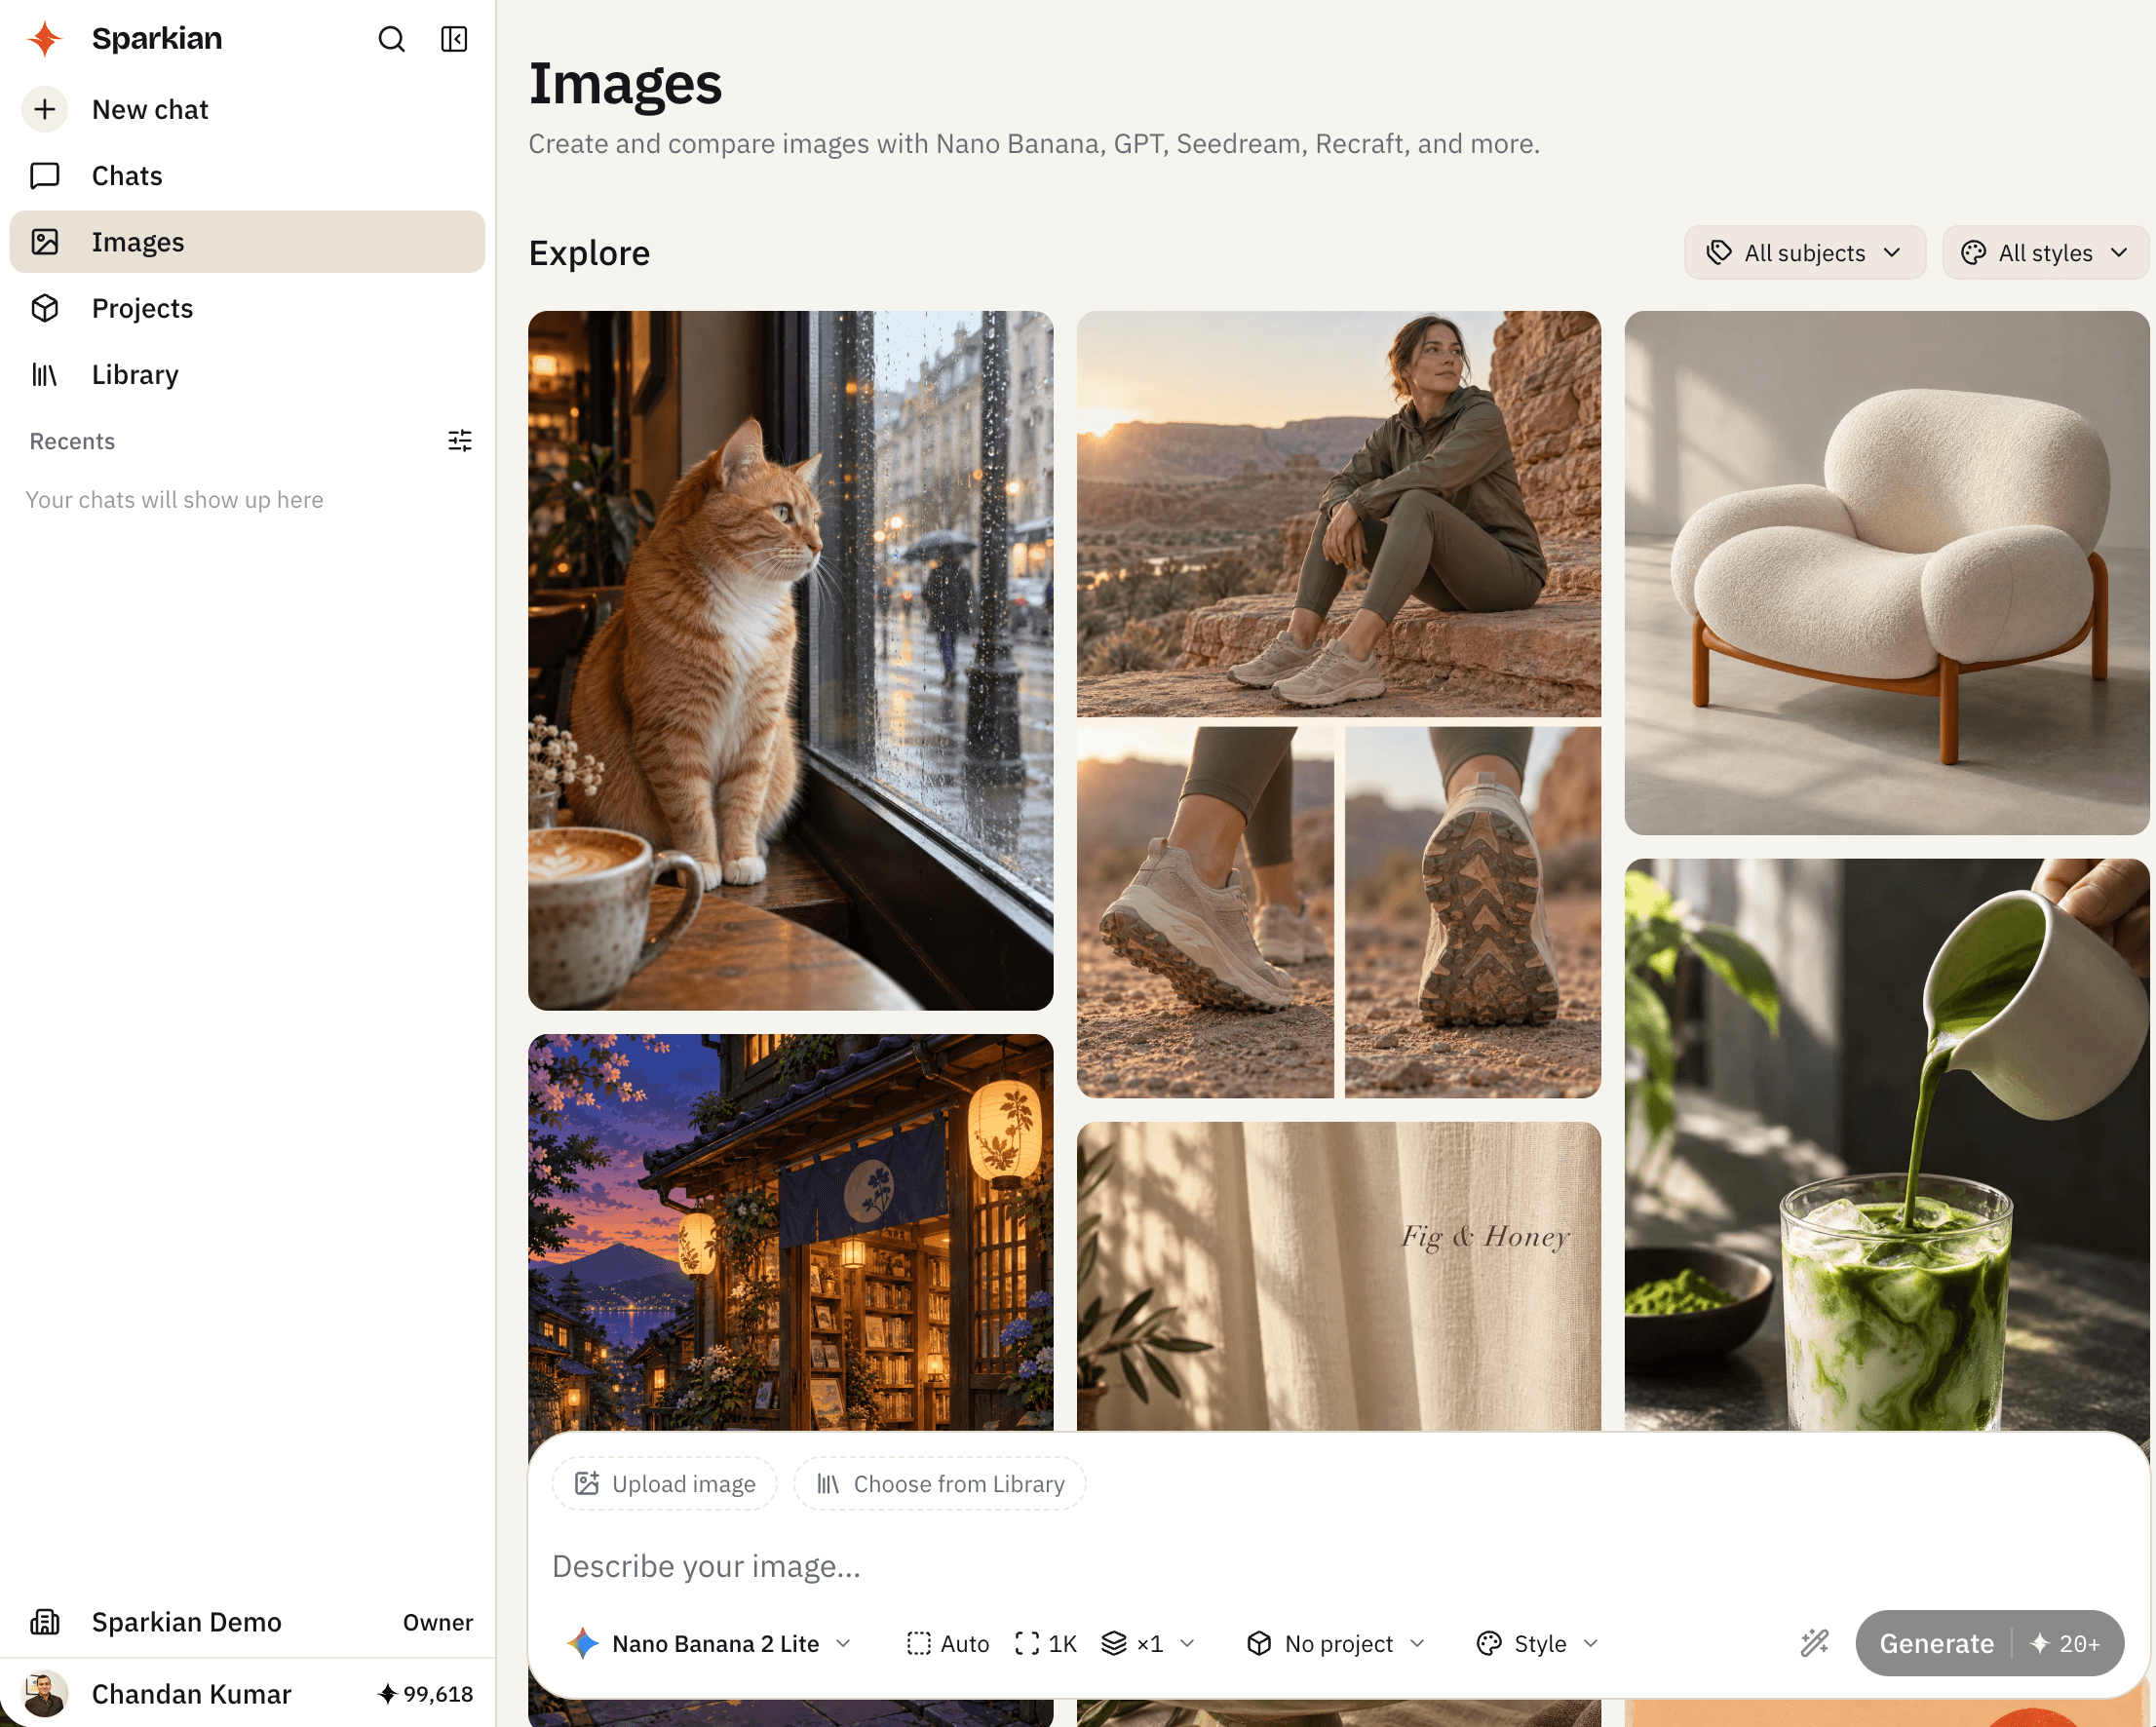The image size is (2156, 1727).
Task: Click the Chandan Kumar account name
Action: [191, 1694]
